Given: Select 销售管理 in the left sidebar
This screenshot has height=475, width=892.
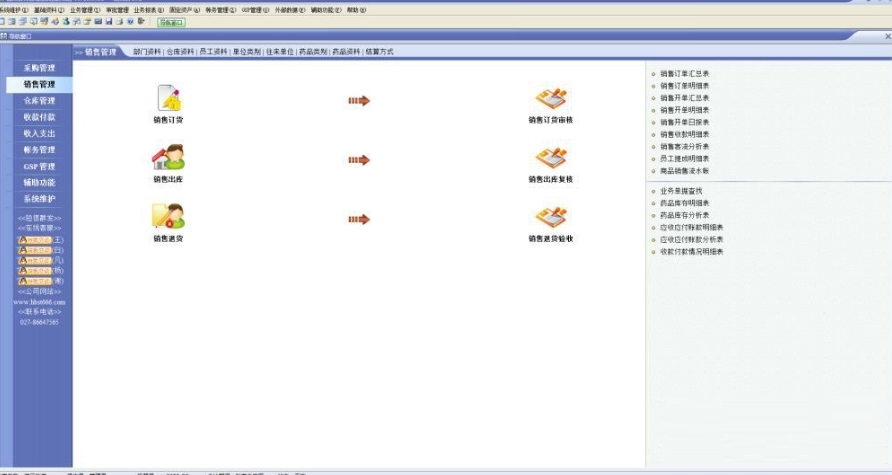Looking at the screenshot, I should click(x=39, y=84).
